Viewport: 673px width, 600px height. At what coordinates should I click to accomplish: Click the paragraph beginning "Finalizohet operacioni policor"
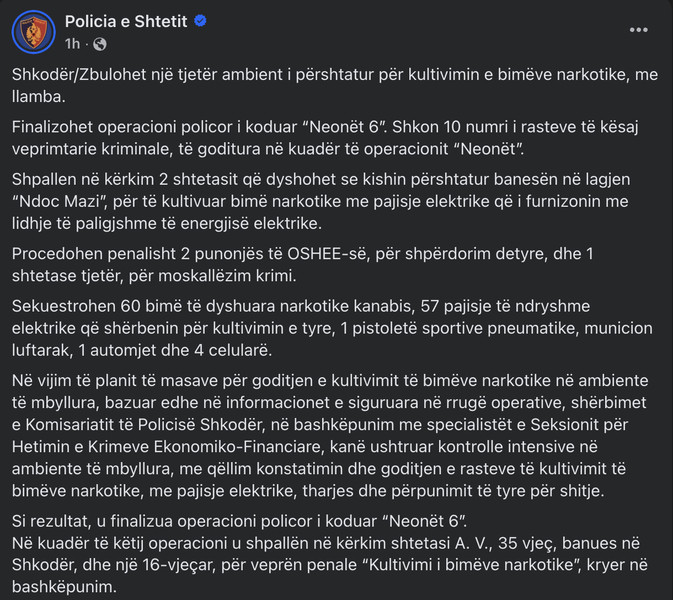(325, 138)
